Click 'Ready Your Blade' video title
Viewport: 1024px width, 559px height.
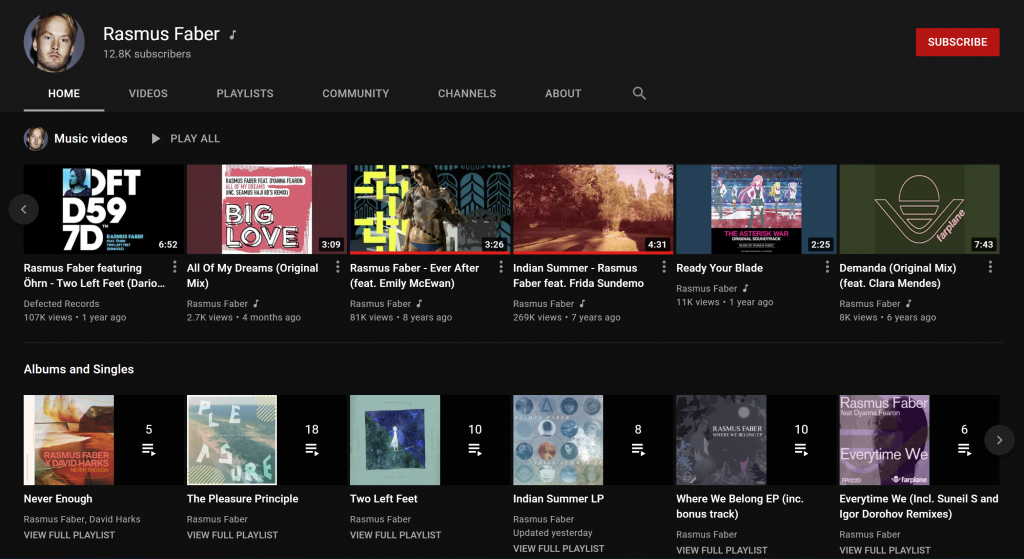click(x=720, y=268)
